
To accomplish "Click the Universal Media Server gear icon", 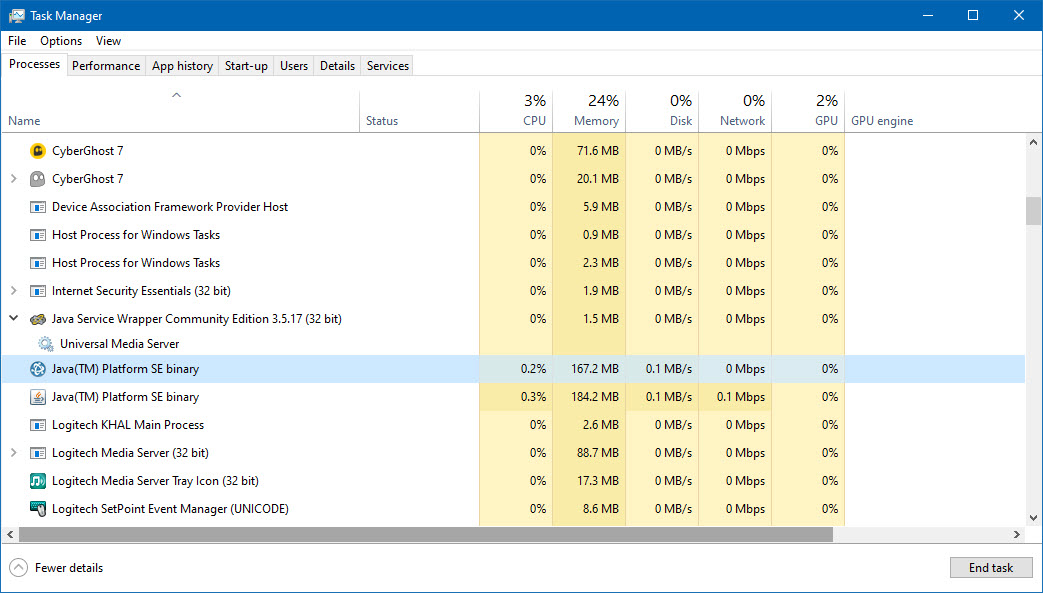I will 45,344.
